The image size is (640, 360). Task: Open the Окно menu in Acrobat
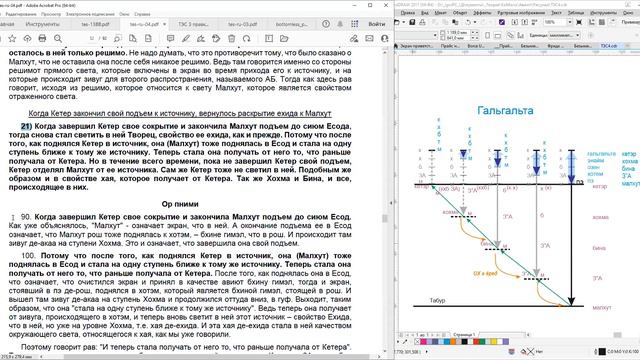[x=124, y=14]
